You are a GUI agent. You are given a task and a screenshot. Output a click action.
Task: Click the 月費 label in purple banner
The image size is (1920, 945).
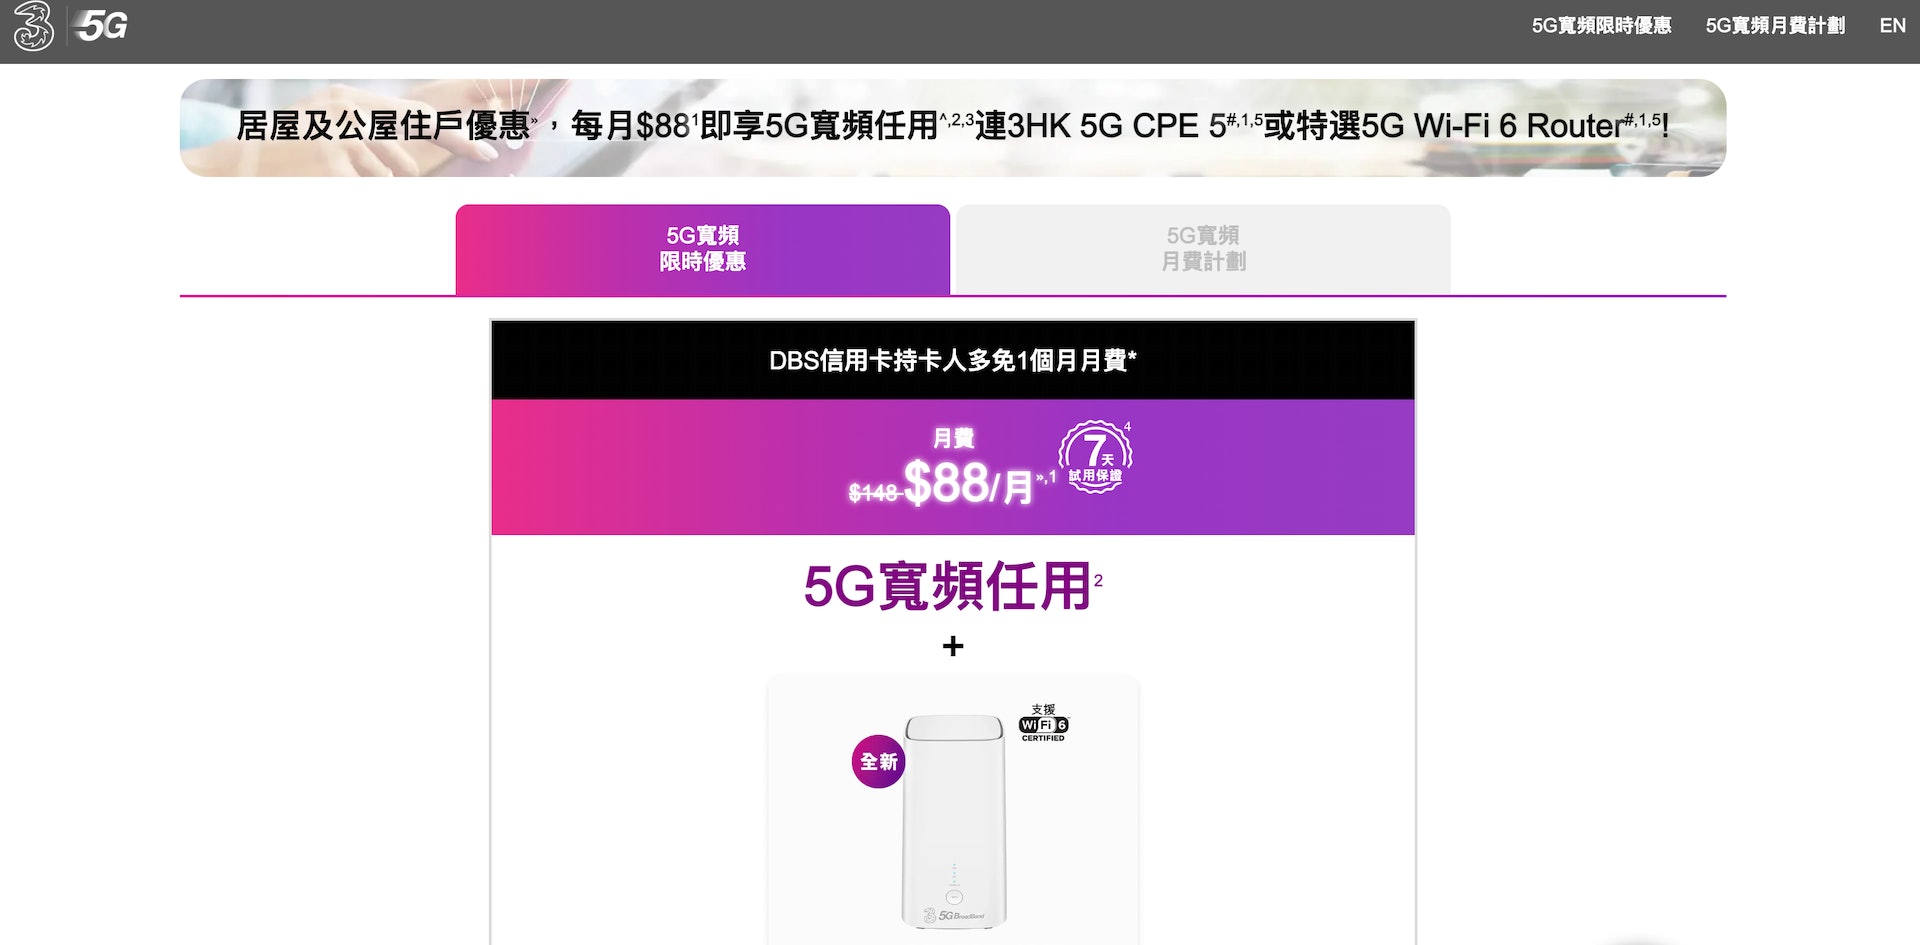pyautogui.click(x=953, y=438)
